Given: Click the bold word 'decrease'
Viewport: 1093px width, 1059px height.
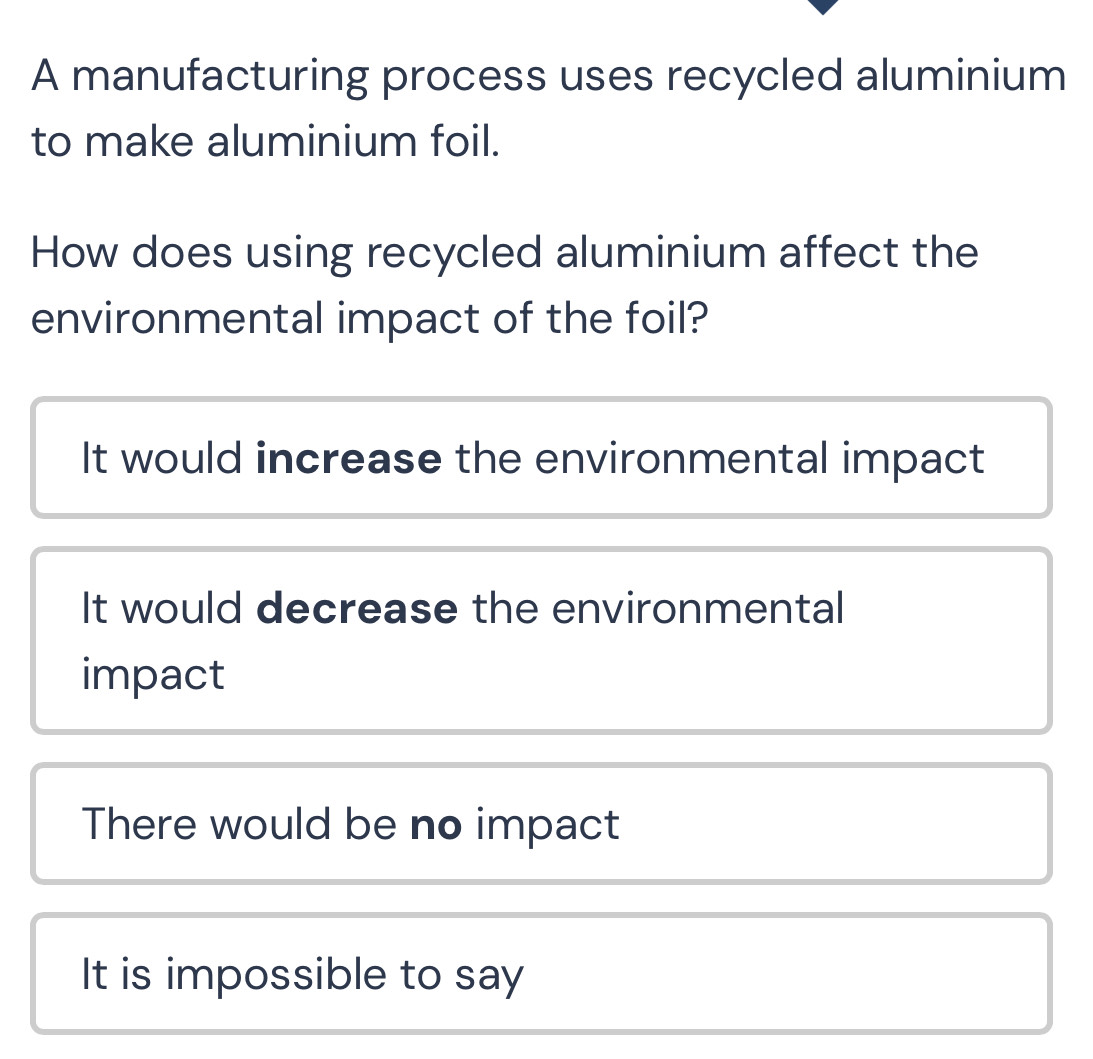Looking at the screenshot, I should point(357,608).
